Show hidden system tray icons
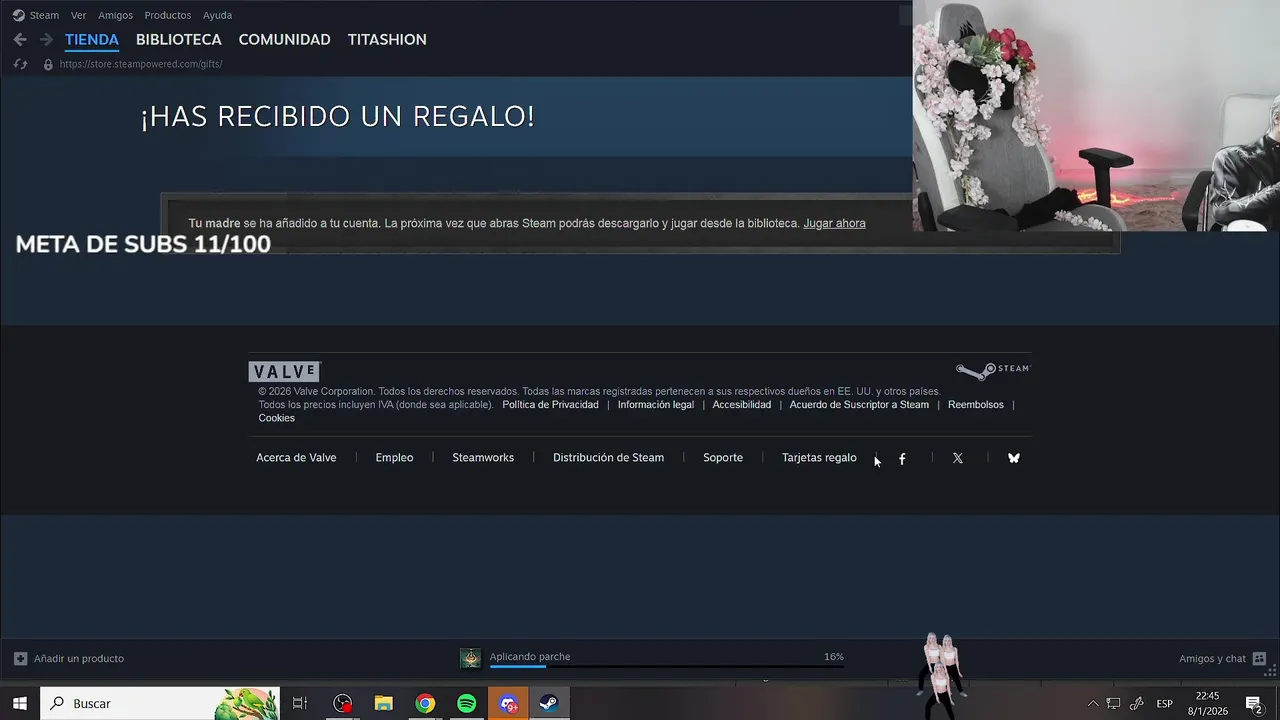This screenshot has width=1280, height=720. tap(1092, 704)
